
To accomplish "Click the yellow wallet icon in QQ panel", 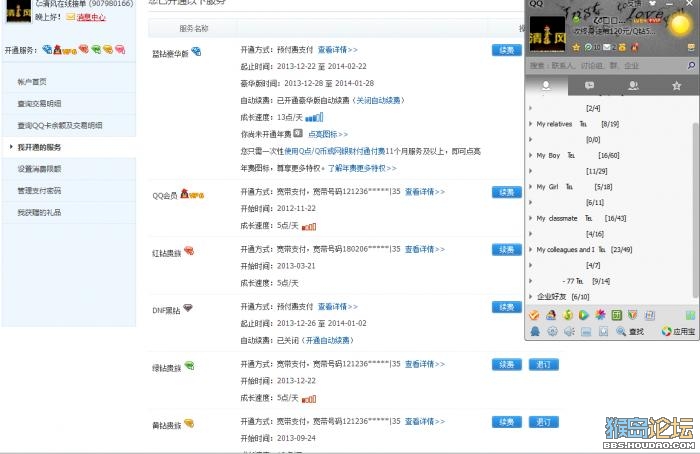I will [x=622, y=47].
